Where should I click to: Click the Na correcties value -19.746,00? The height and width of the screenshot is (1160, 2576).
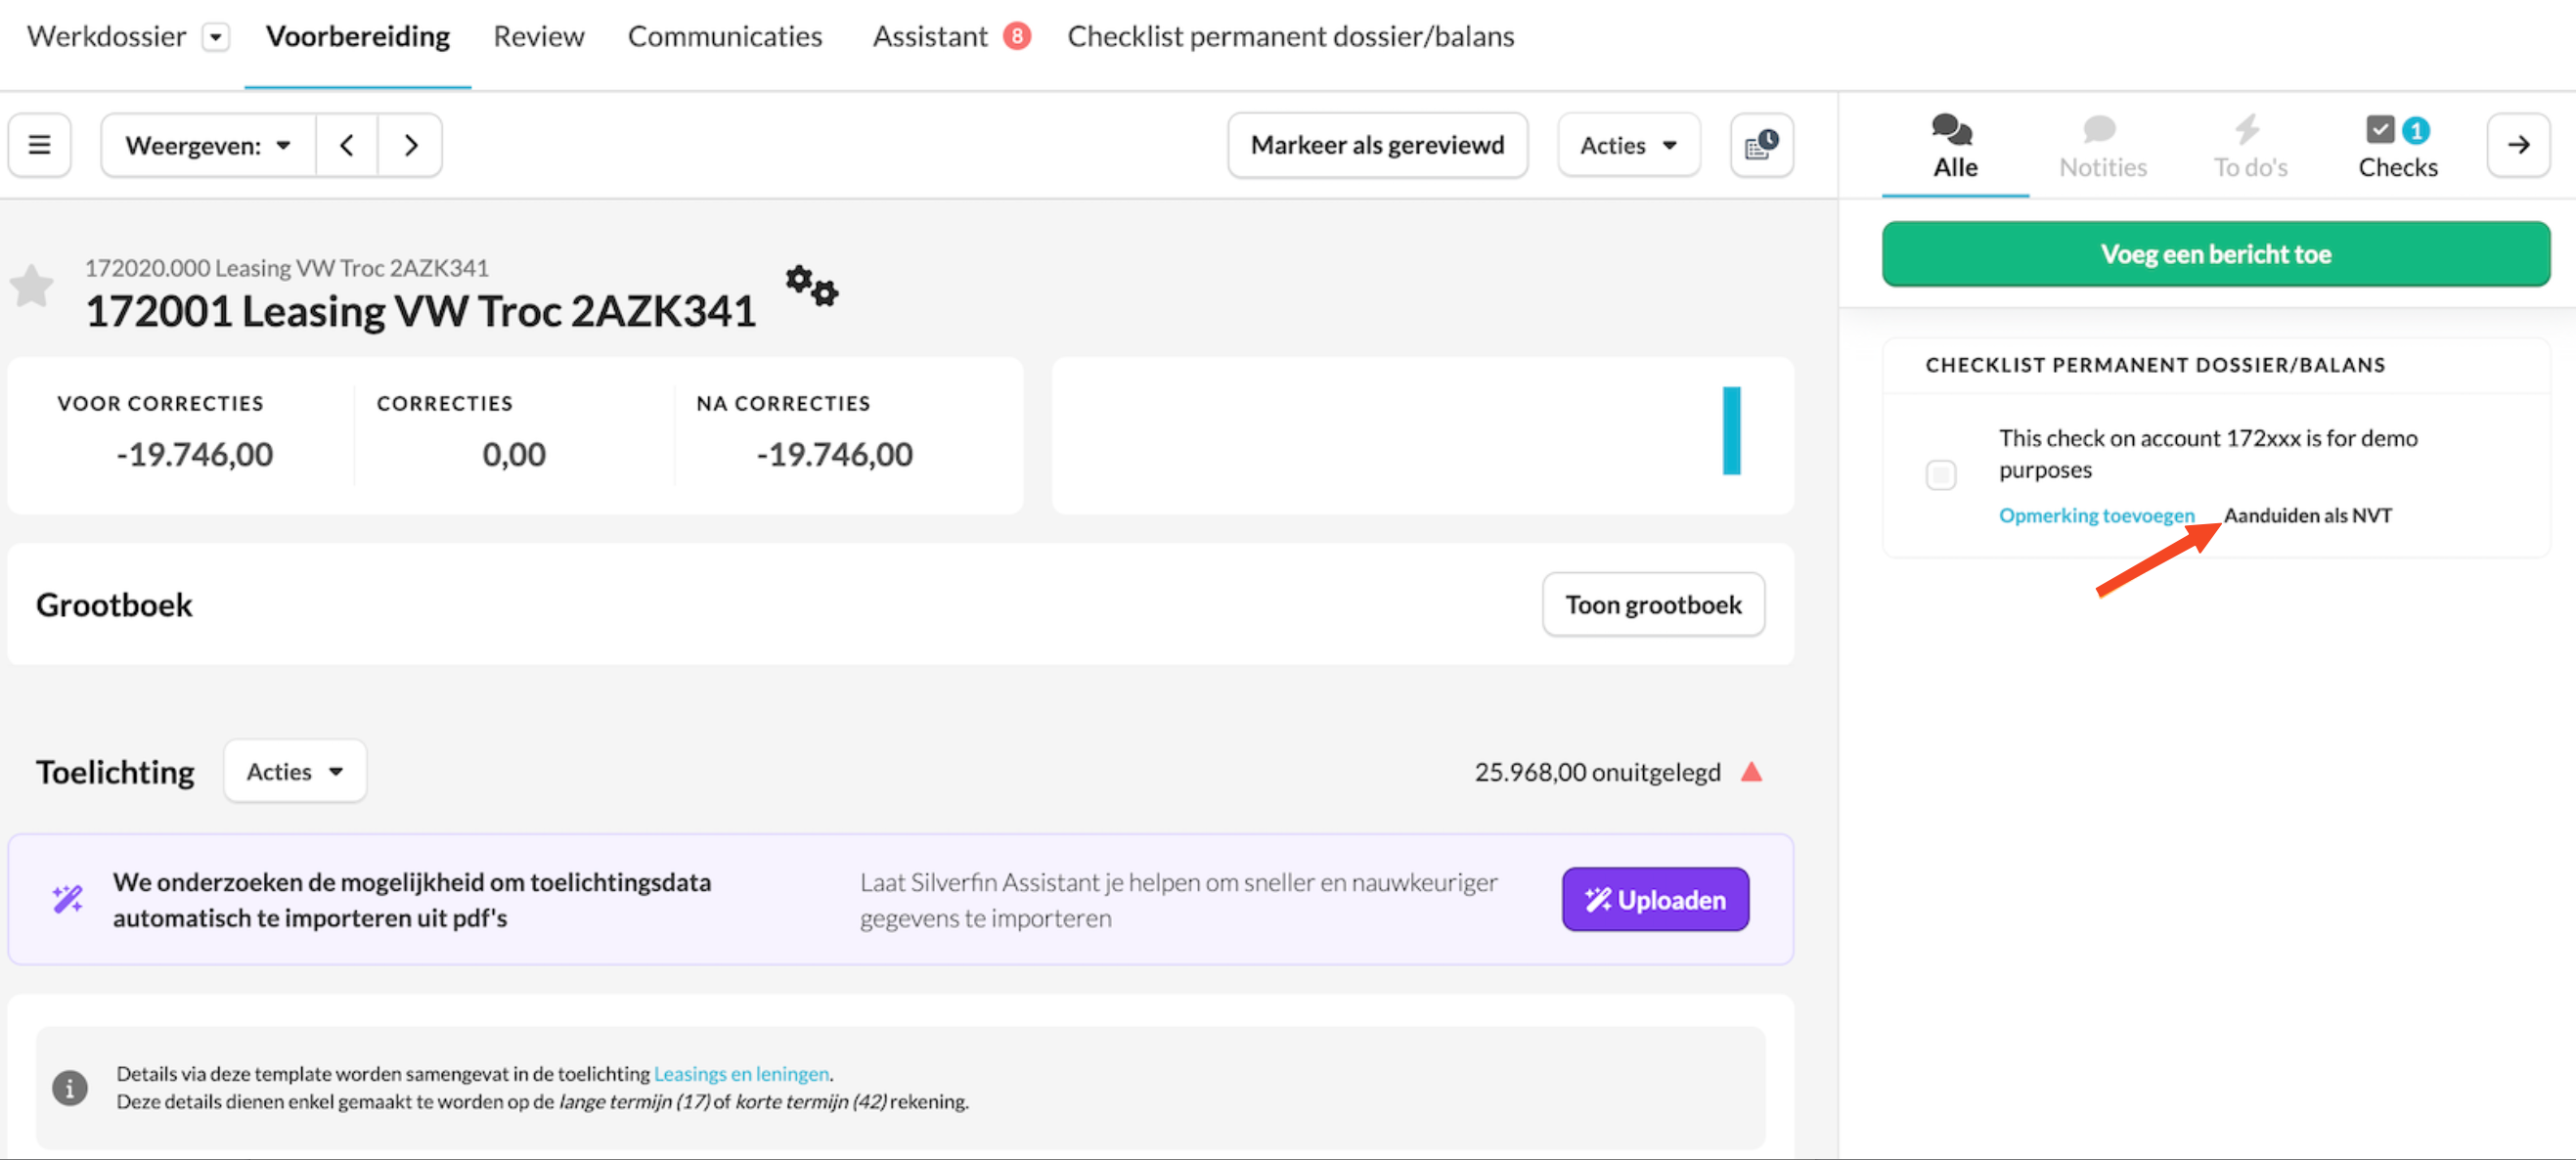[834, 454]
